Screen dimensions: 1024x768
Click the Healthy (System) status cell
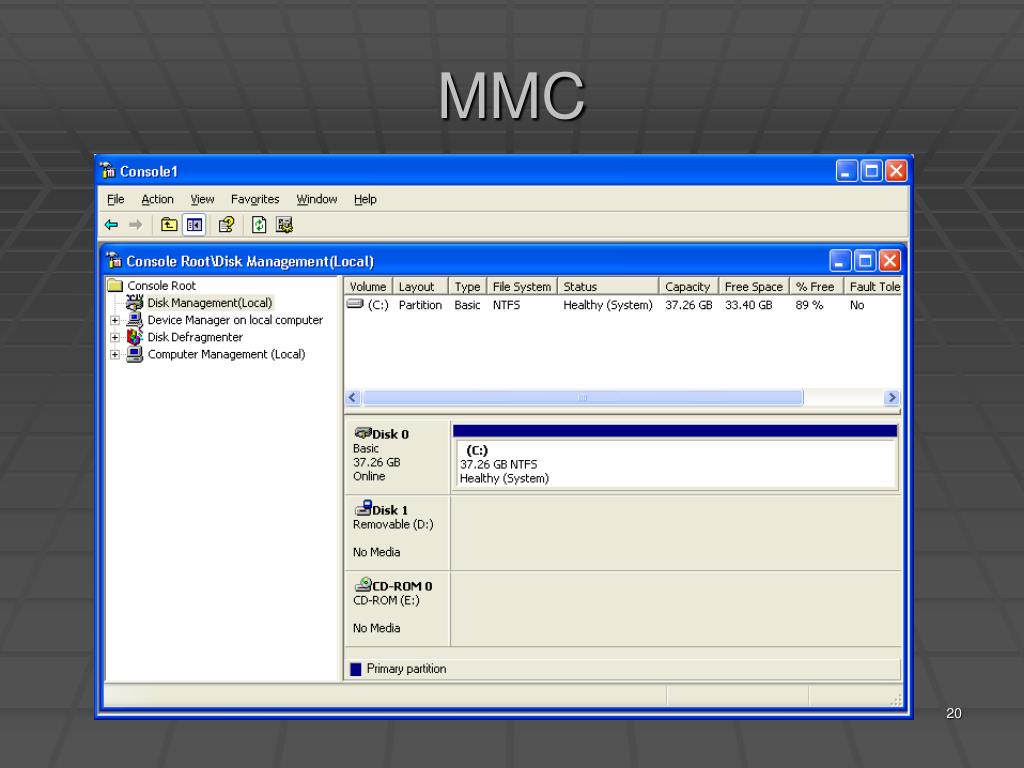point(608,305)
